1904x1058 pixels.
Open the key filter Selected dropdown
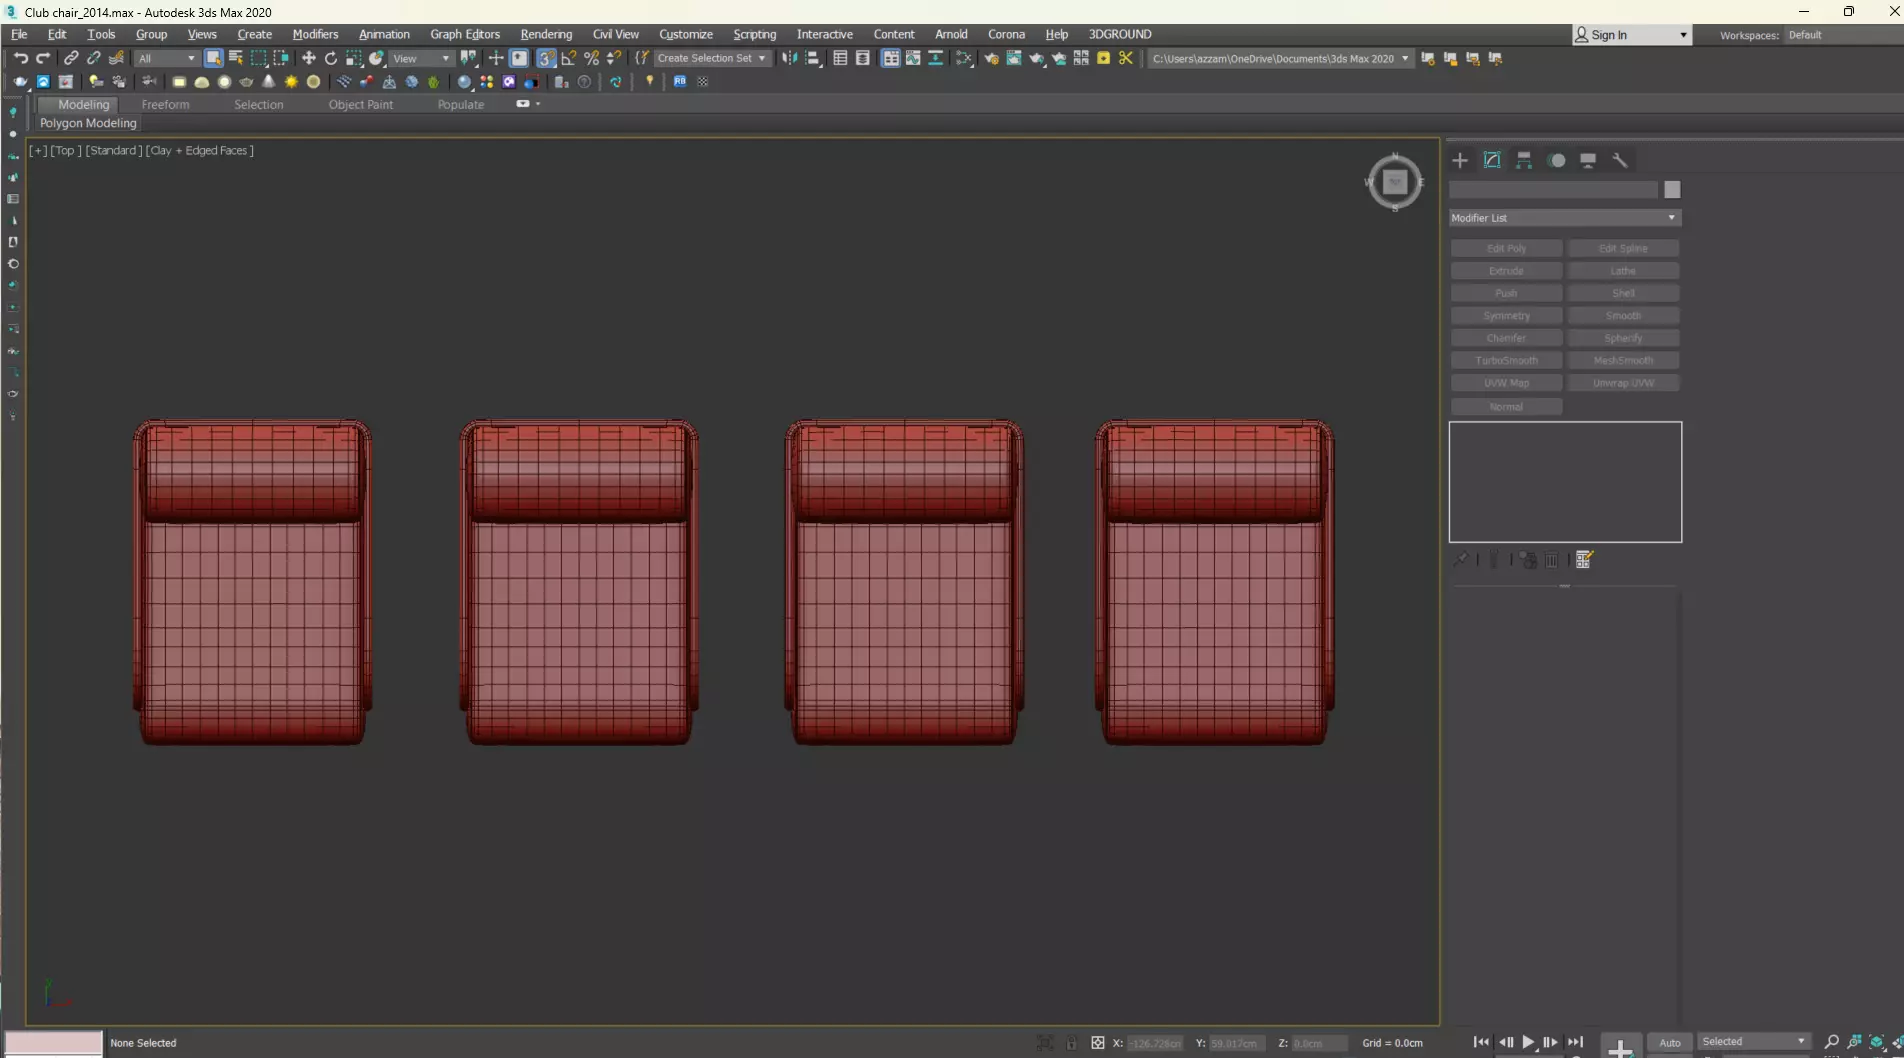1754,1042
